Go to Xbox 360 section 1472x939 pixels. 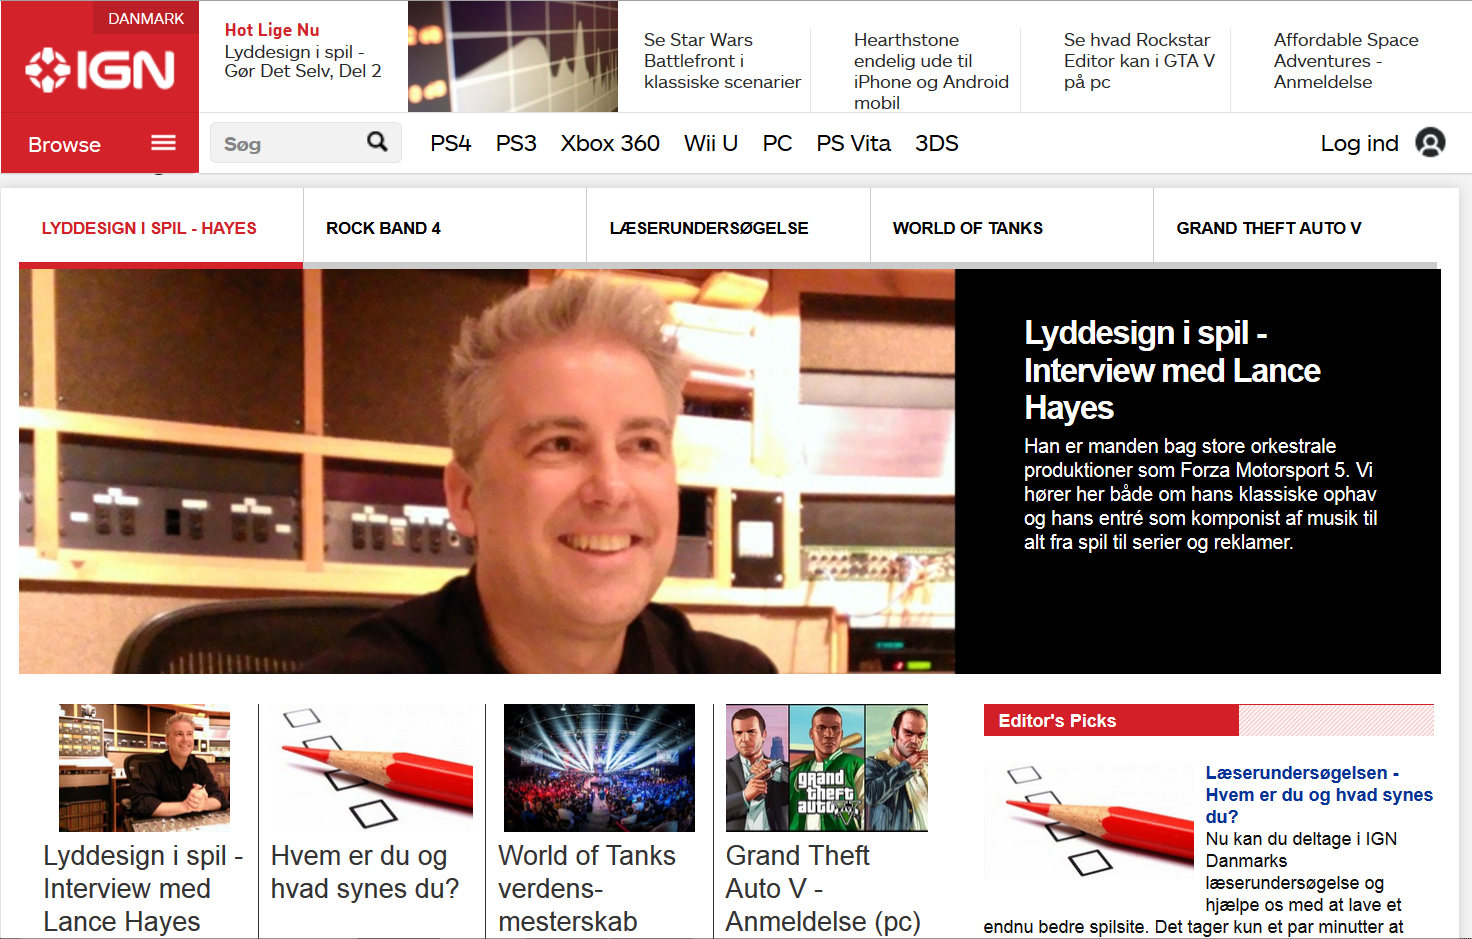610,143
